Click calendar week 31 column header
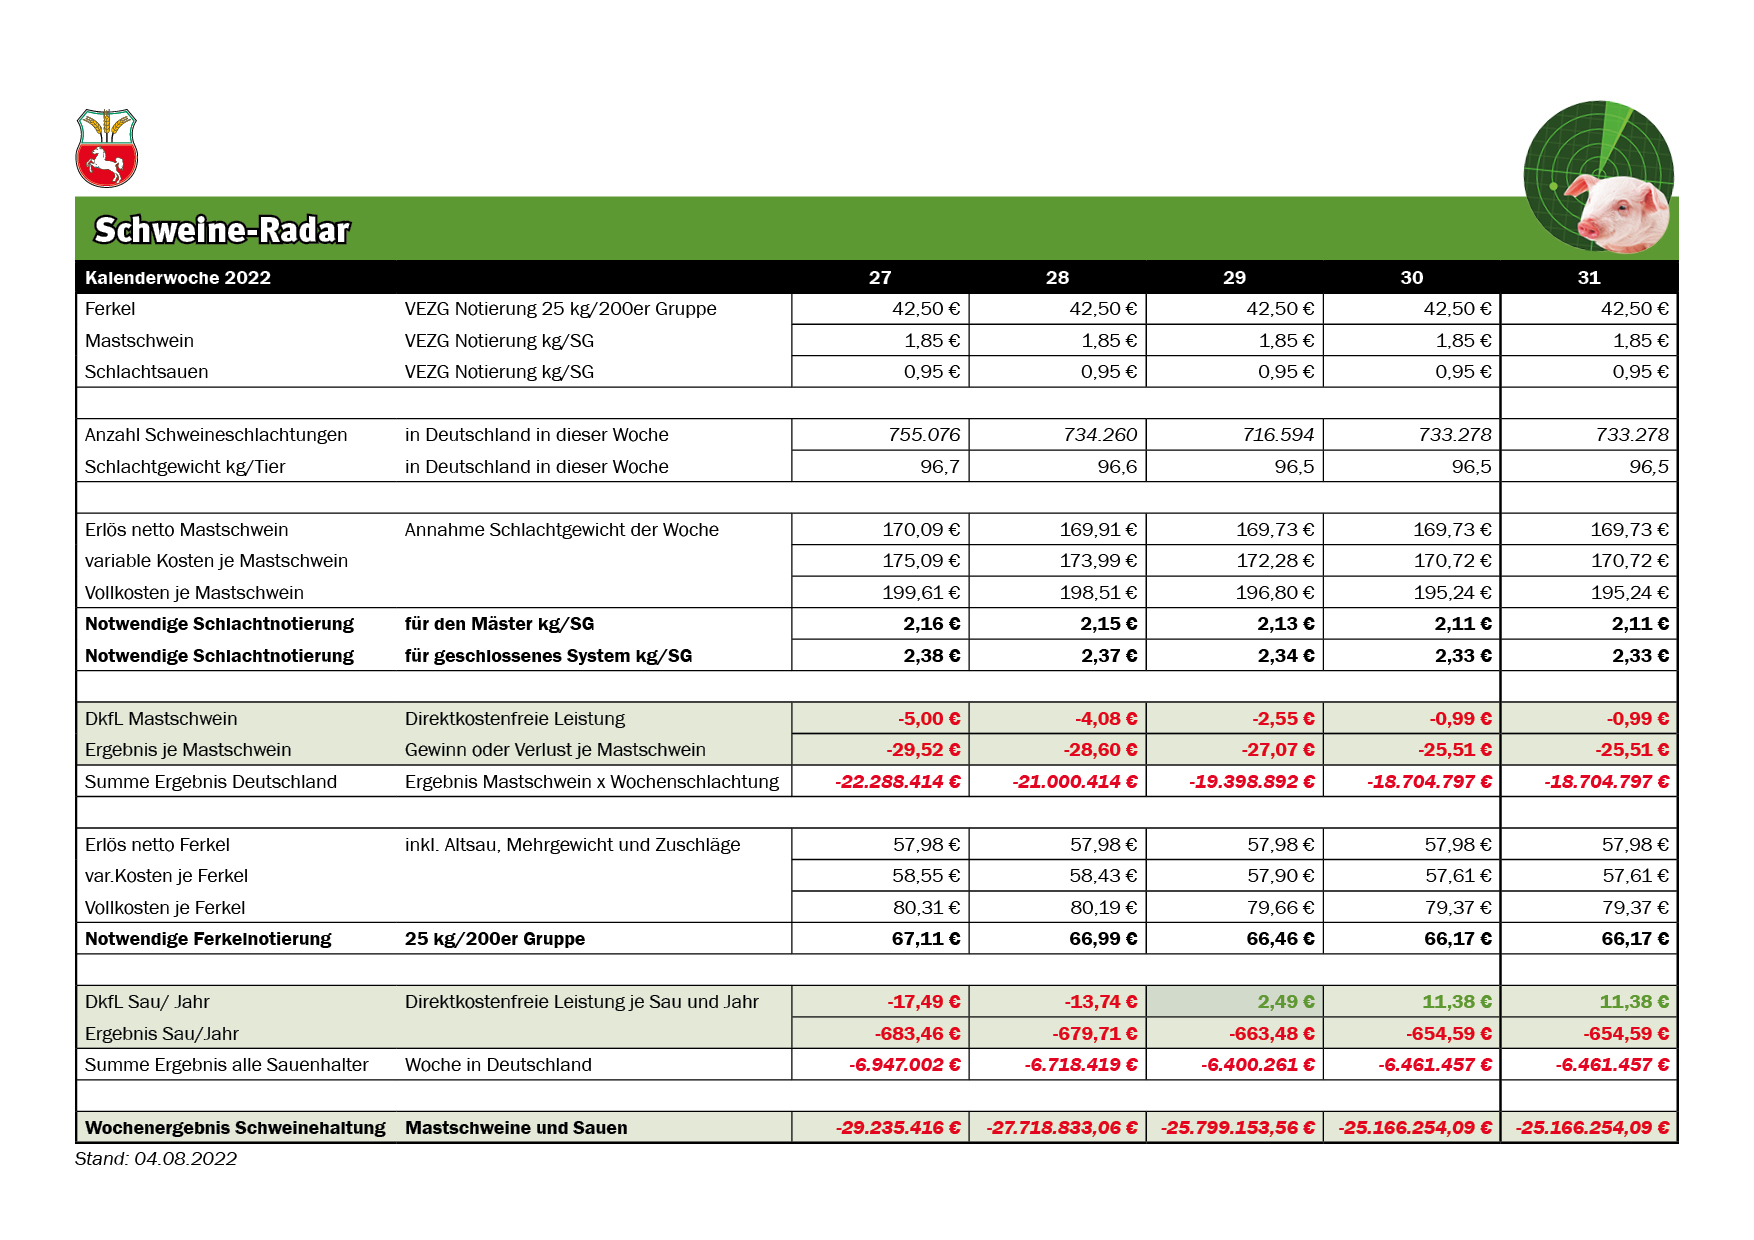The image size is (1754, 1240). 1589,278
